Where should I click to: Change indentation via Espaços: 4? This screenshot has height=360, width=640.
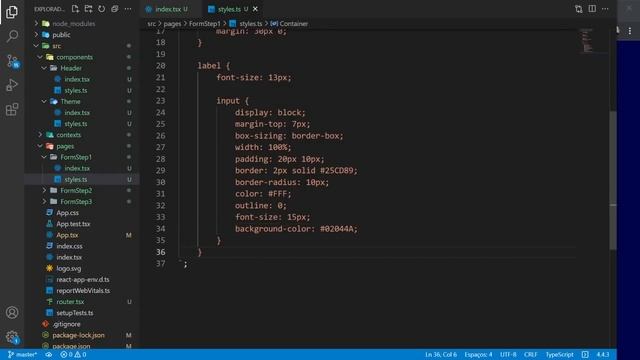coord(478,354)
